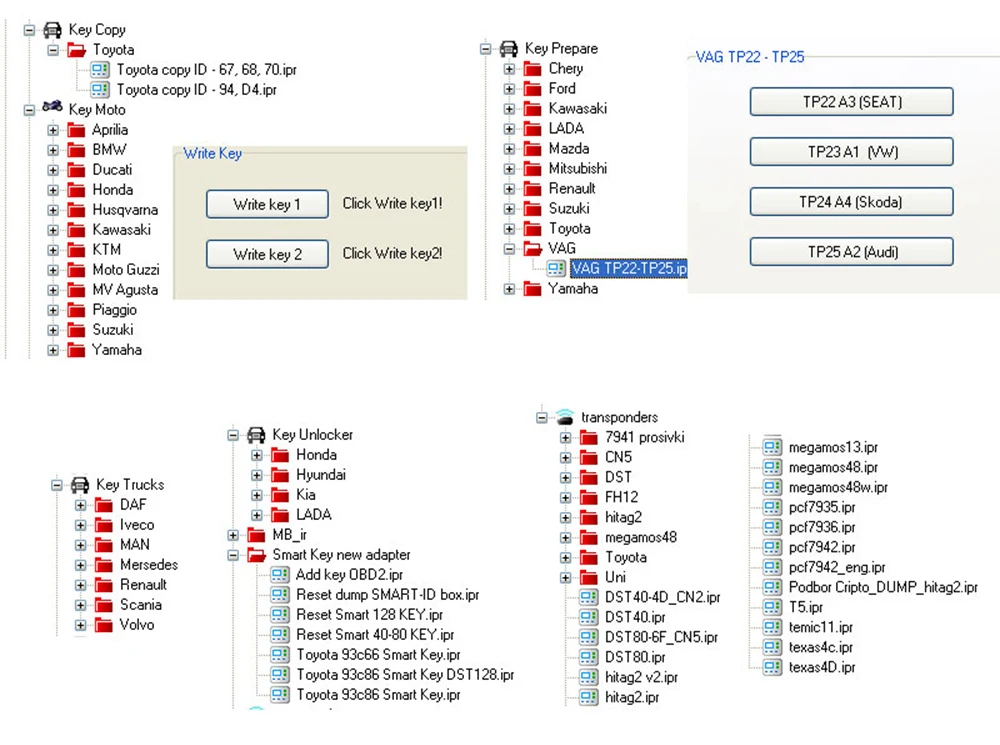Collapse the transponders root node
Viewport: 1000px width, 745px height.
click(541, 418)
